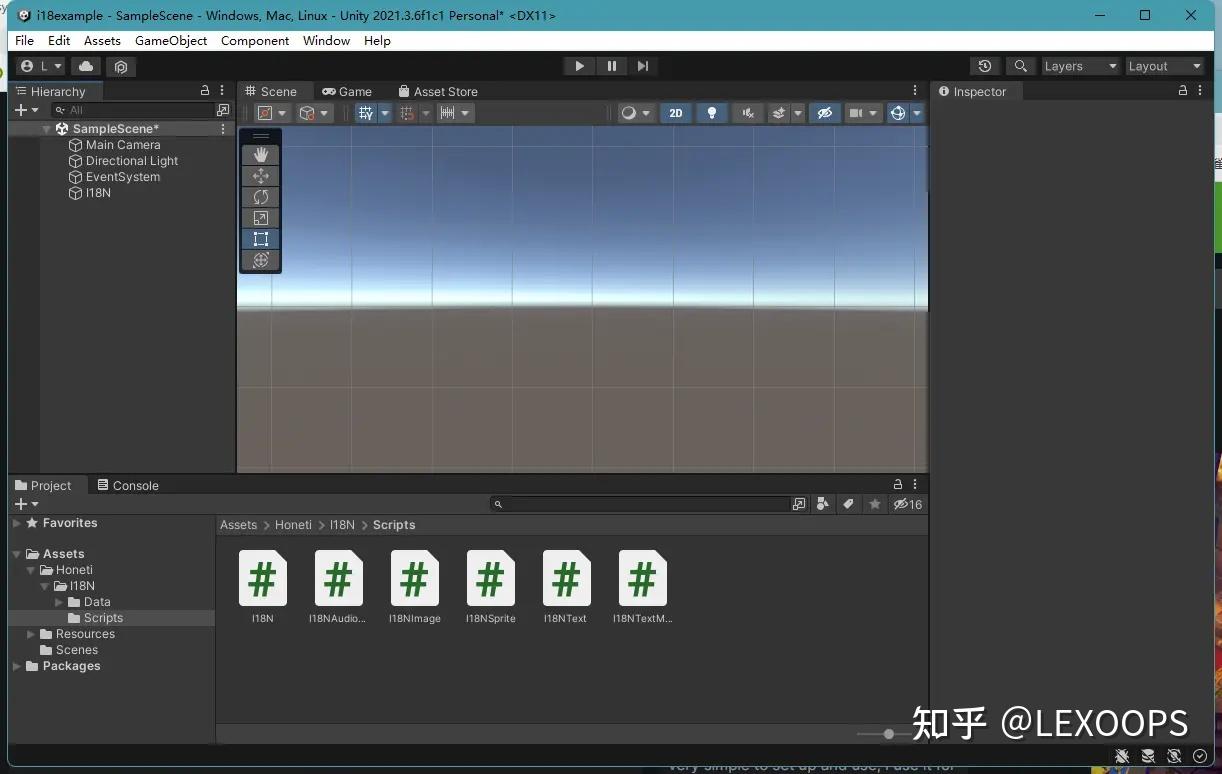Toggle 2D mode in the Scene view
Image resolution: width=1222 pixels, height=774 pixels.
[675, 113]
